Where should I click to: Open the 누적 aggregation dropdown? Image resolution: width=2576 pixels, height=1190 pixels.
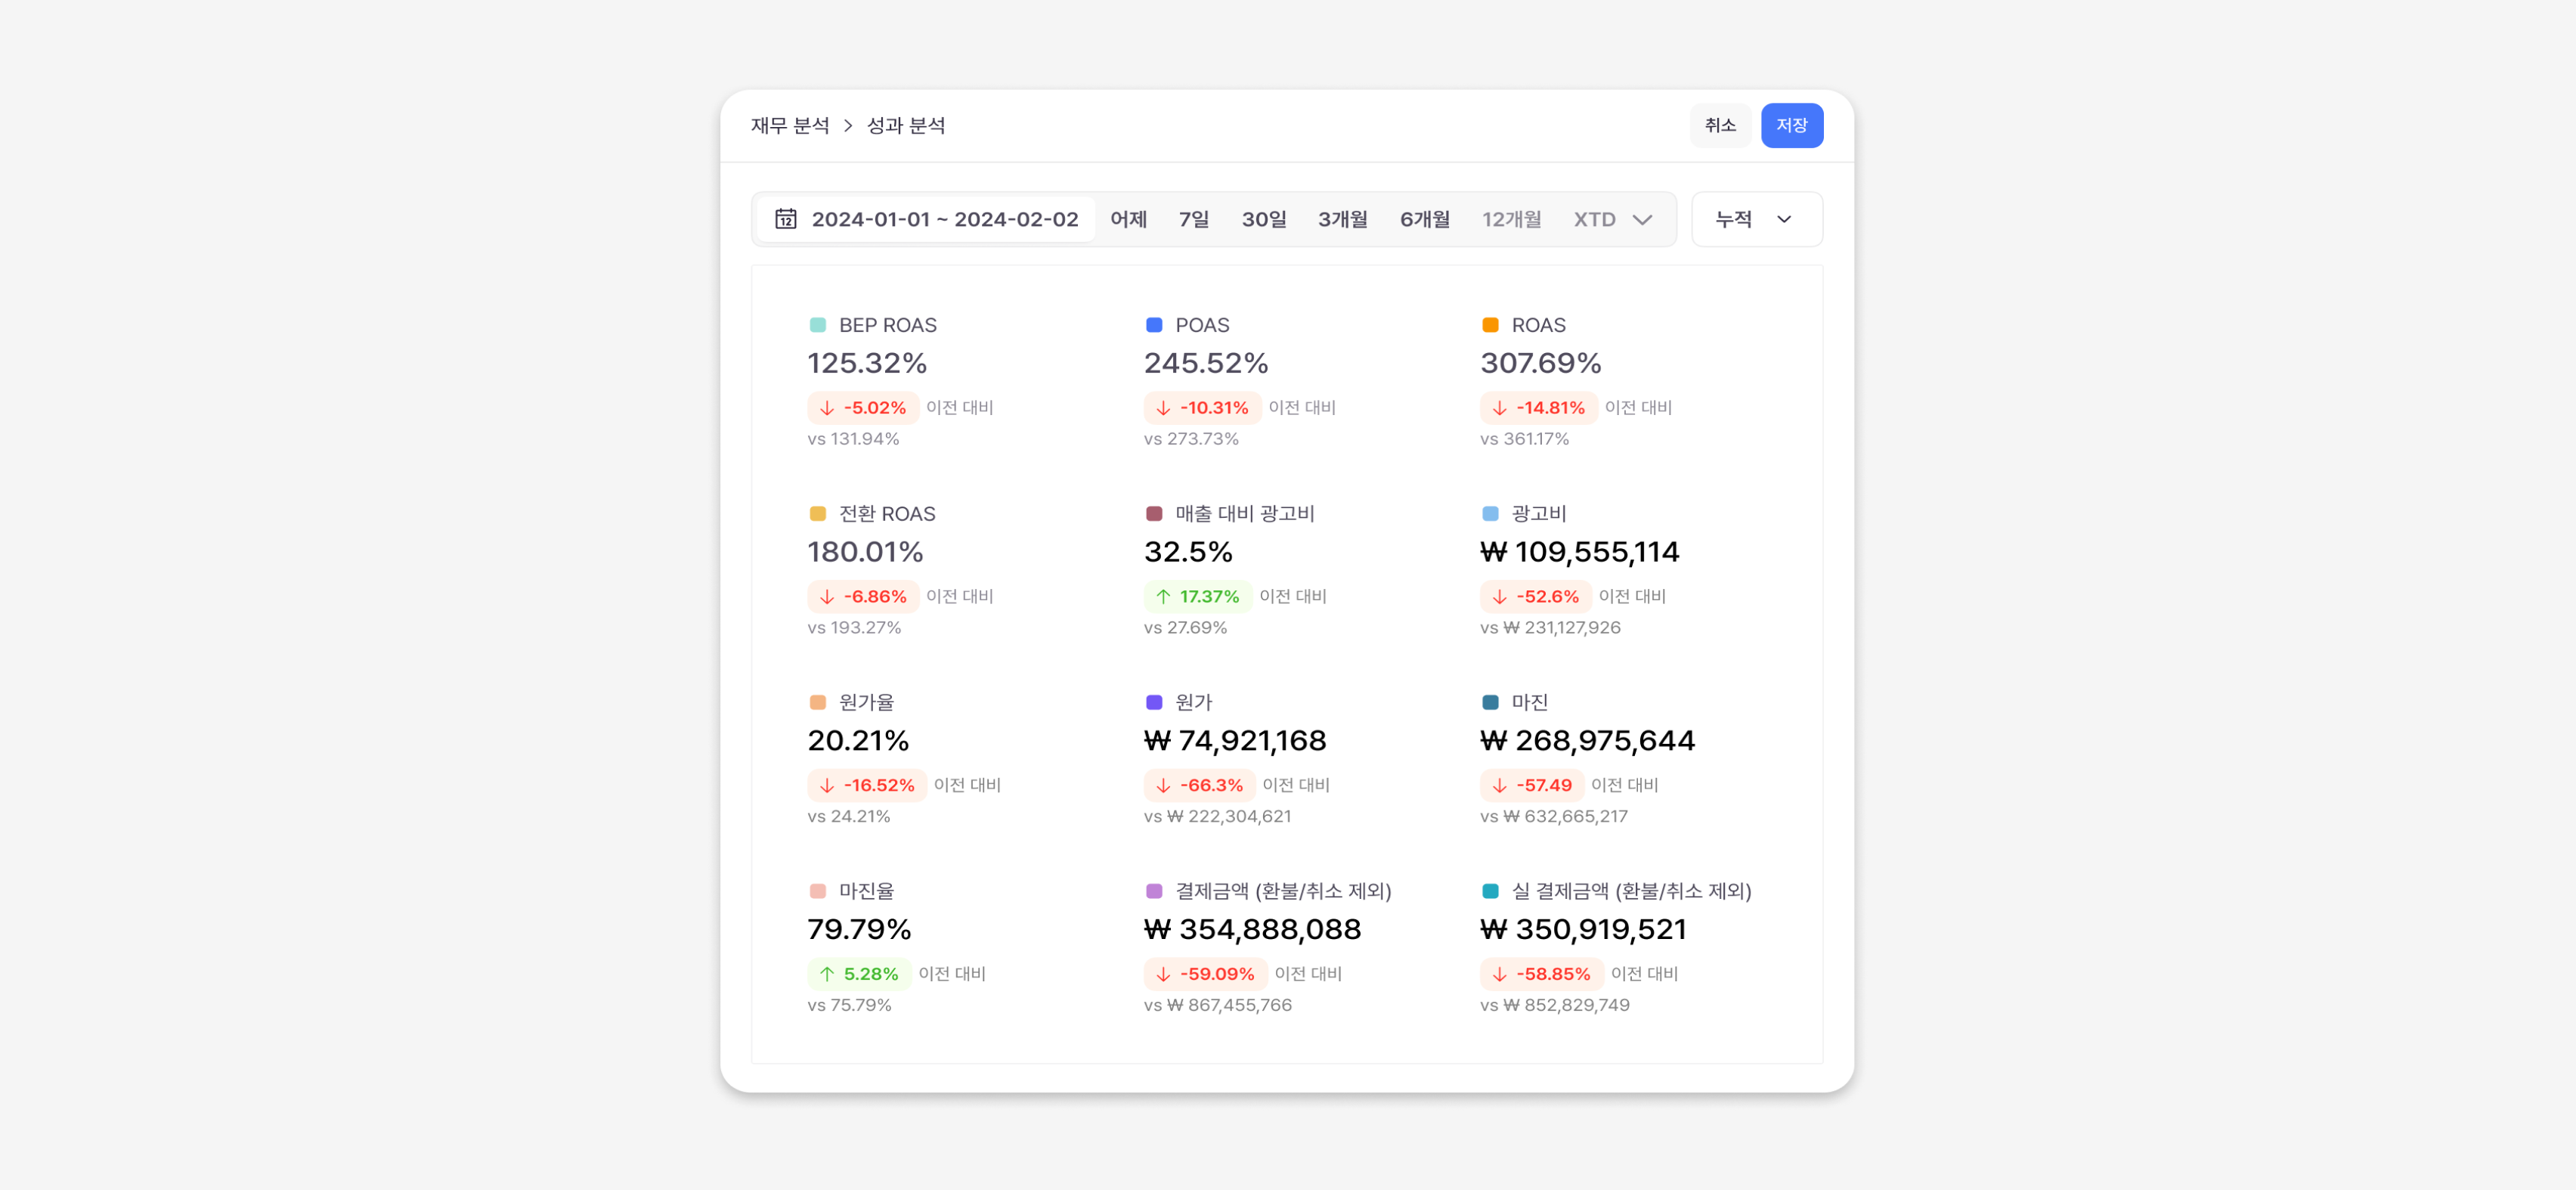tap(1755, 219)
